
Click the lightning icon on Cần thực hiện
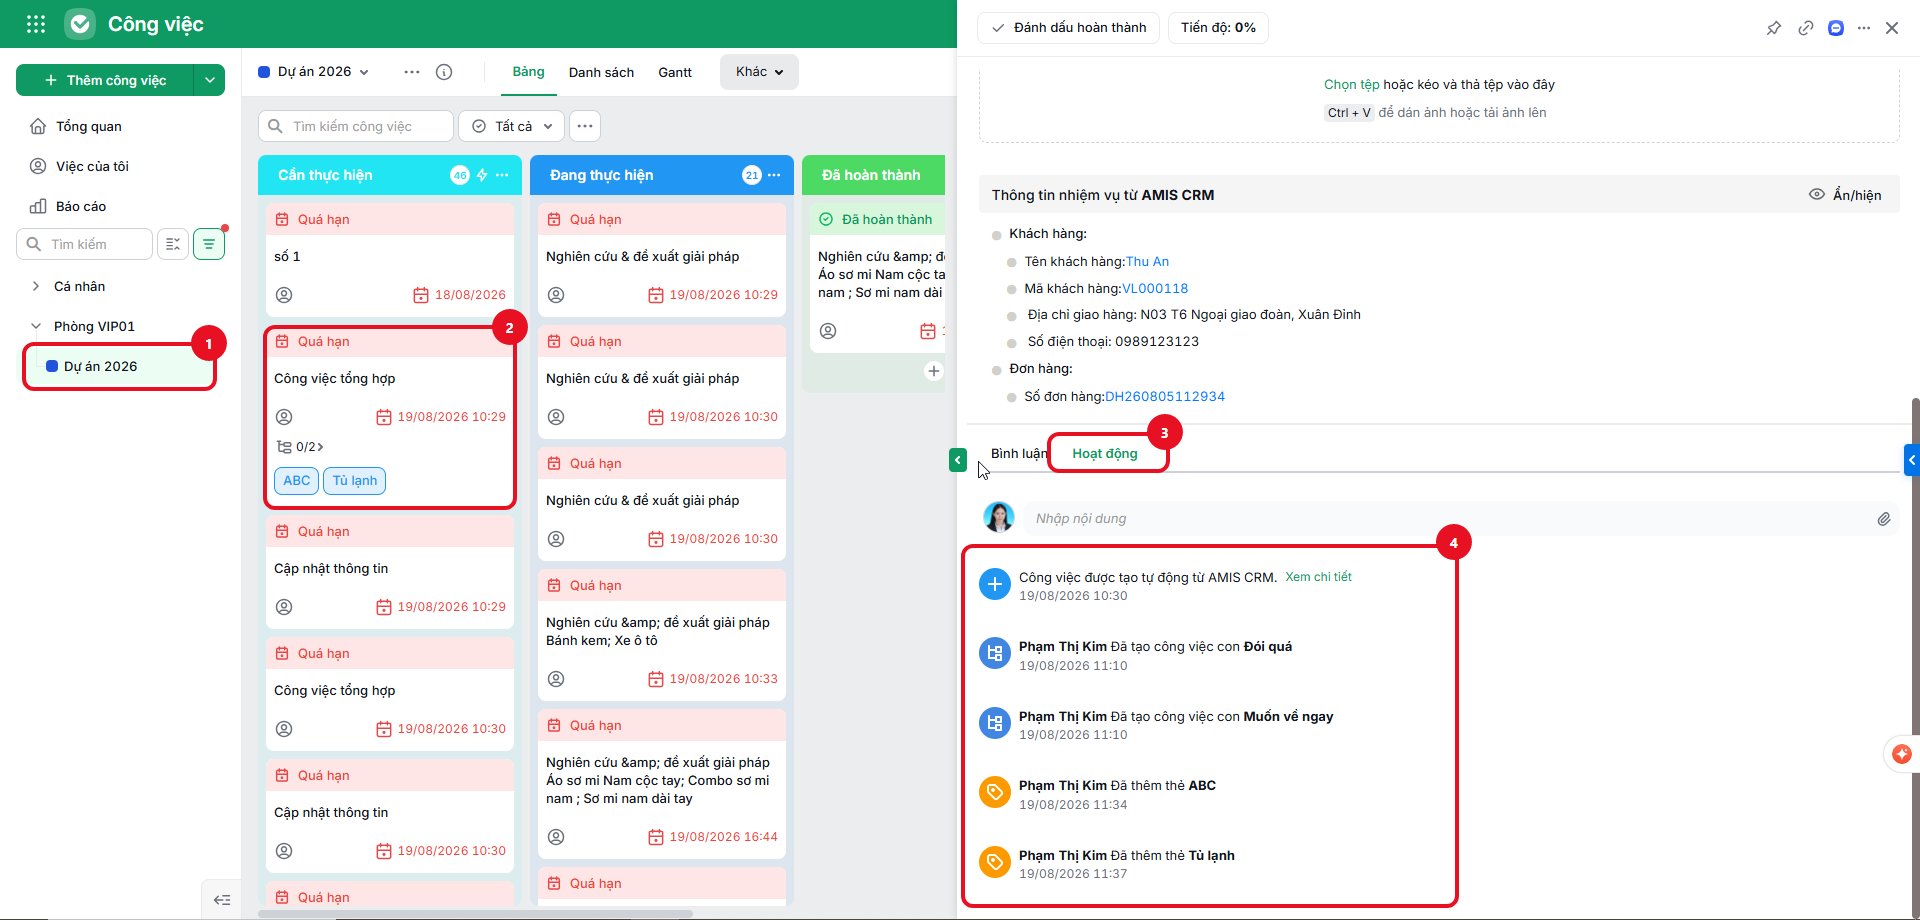click(482, 175)
